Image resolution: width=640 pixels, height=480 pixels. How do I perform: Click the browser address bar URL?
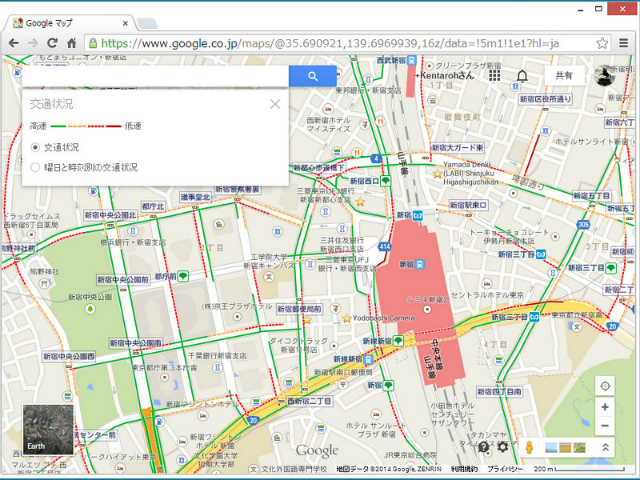point(330,43)
